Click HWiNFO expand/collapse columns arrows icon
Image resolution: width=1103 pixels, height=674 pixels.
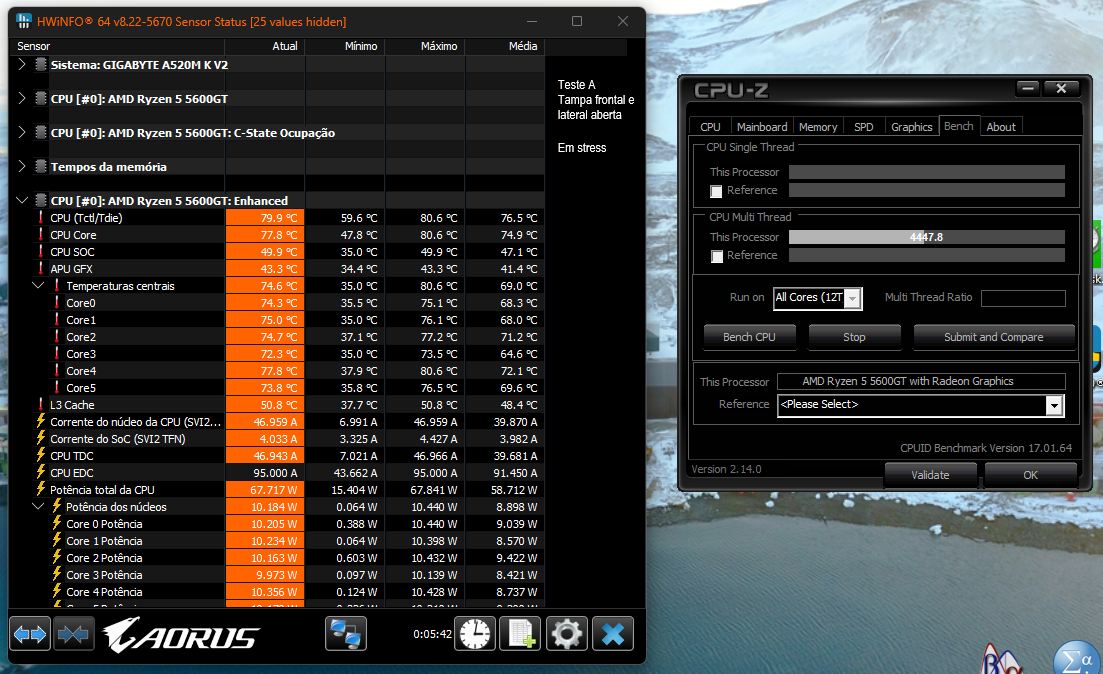[x=30, y=634]
